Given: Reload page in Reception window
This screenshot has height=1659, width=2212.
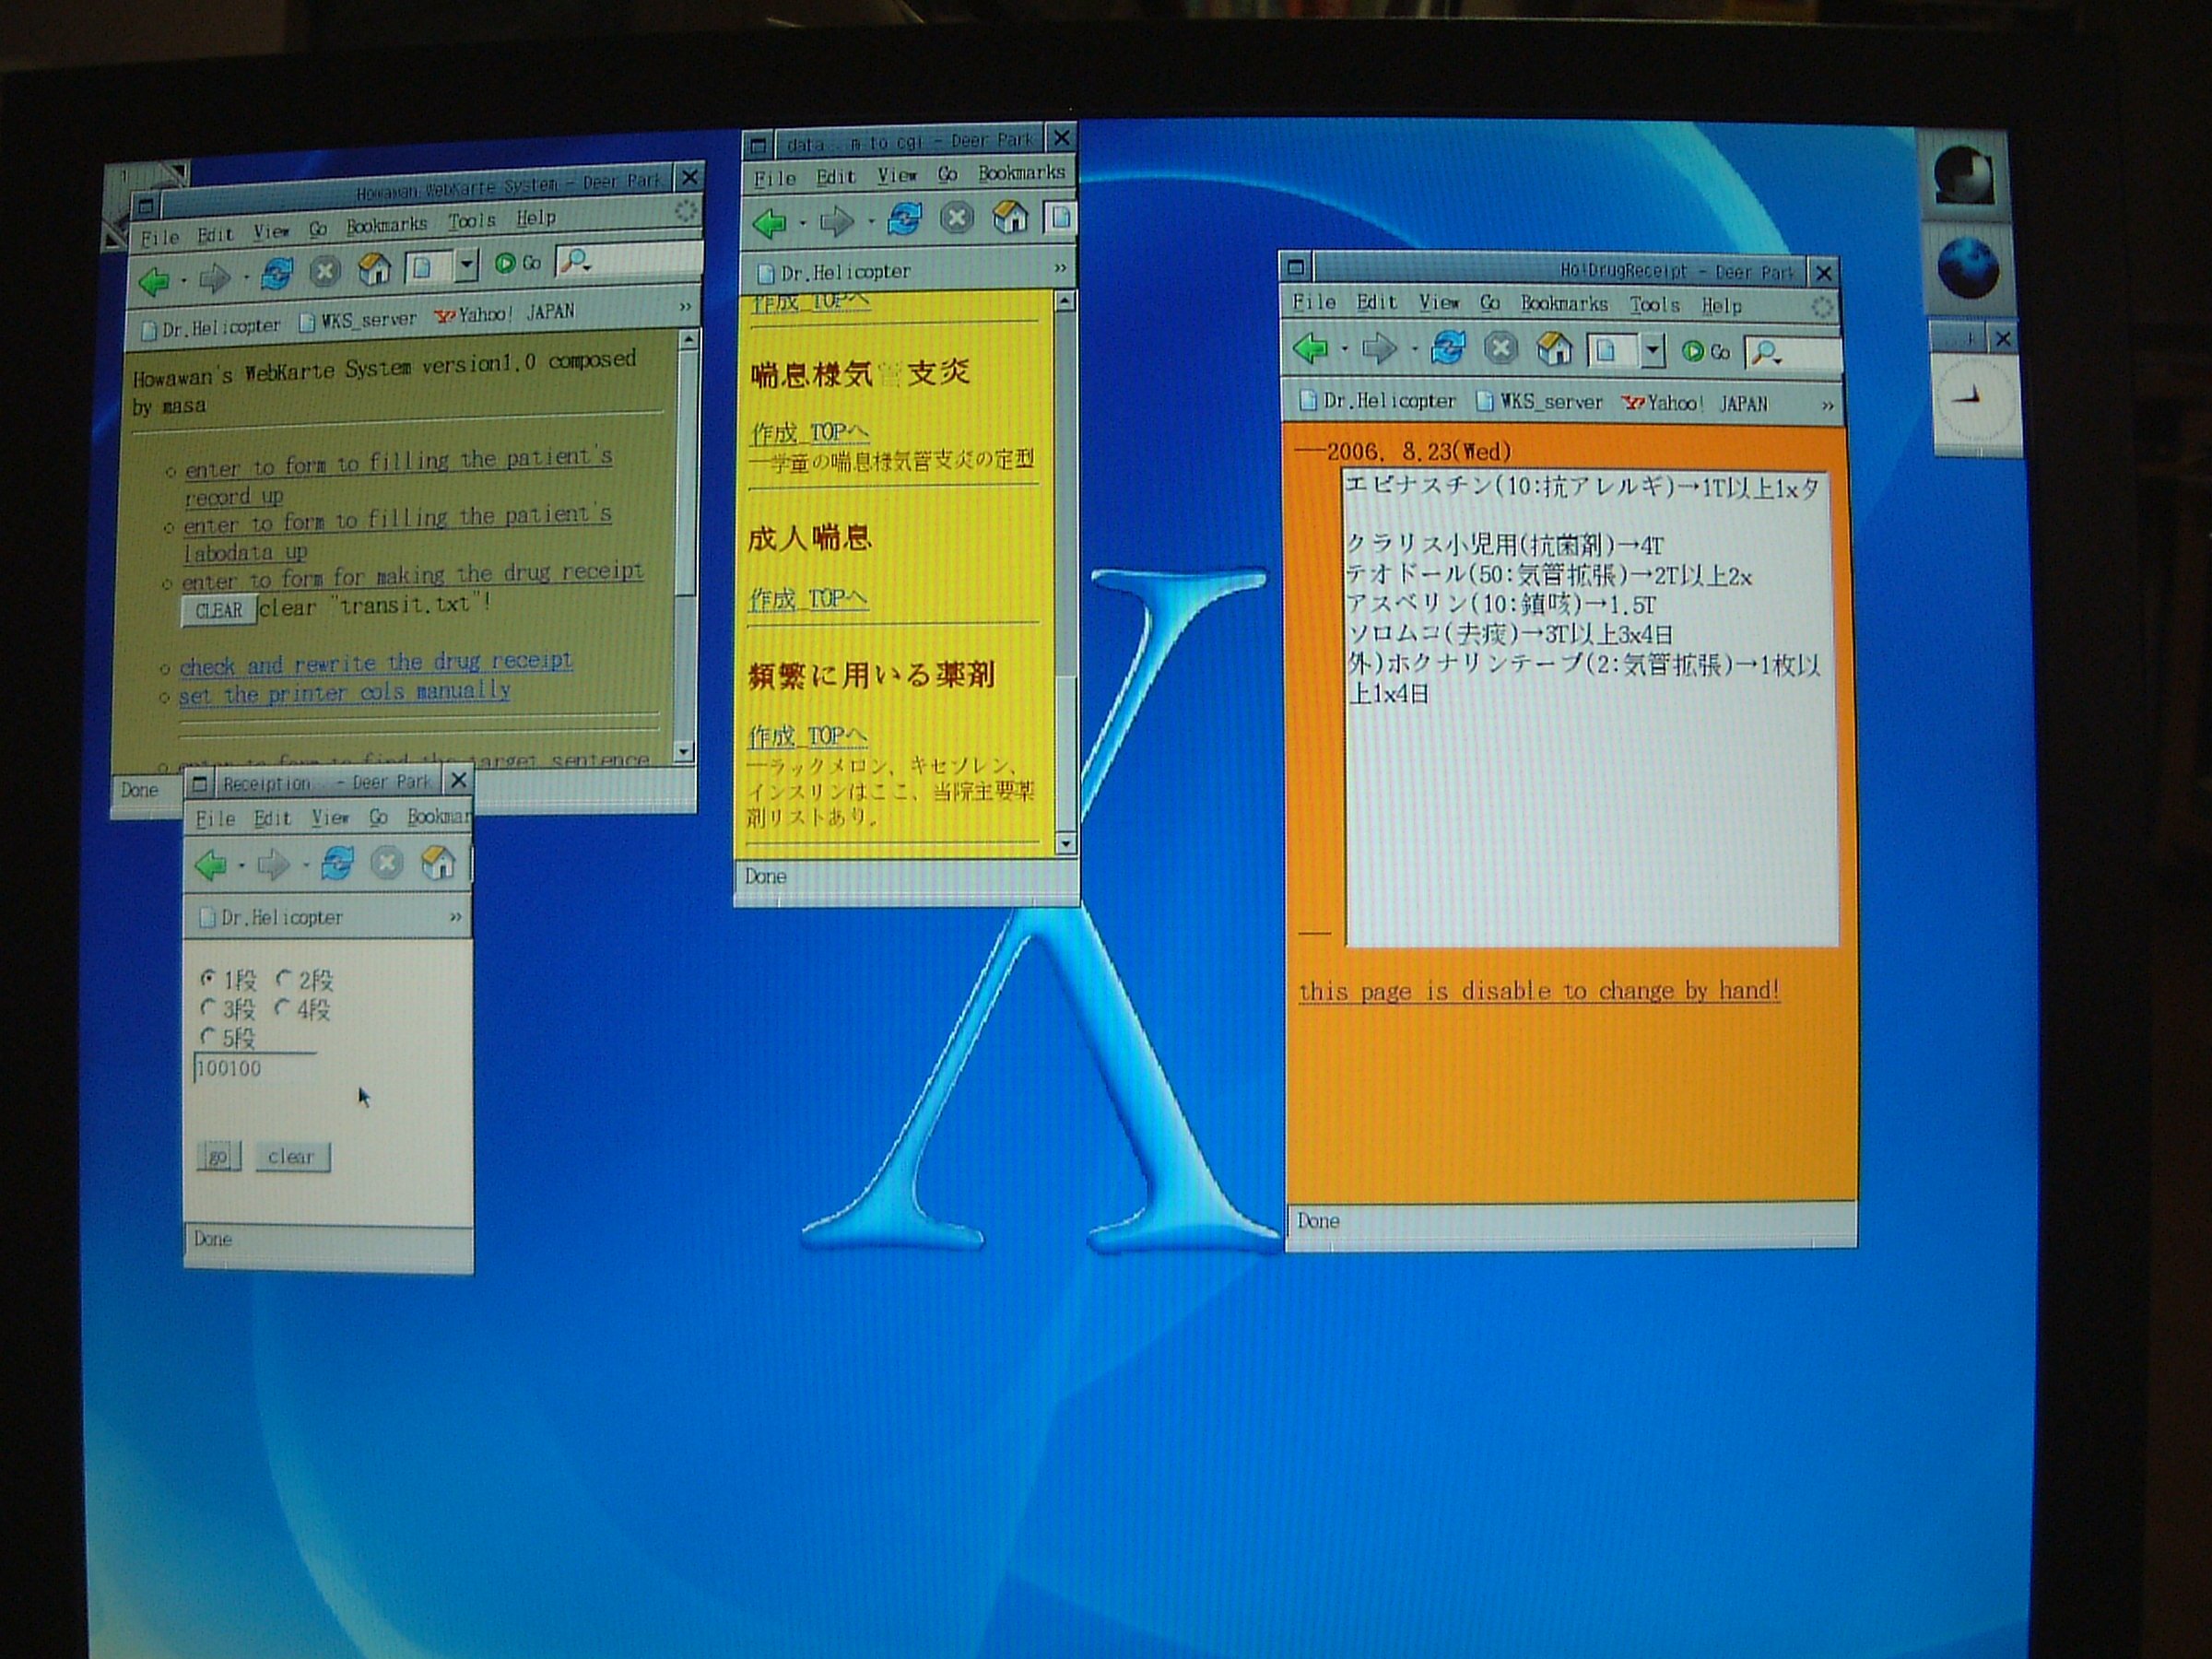Looking at the screenshot, I should point(336,863).
